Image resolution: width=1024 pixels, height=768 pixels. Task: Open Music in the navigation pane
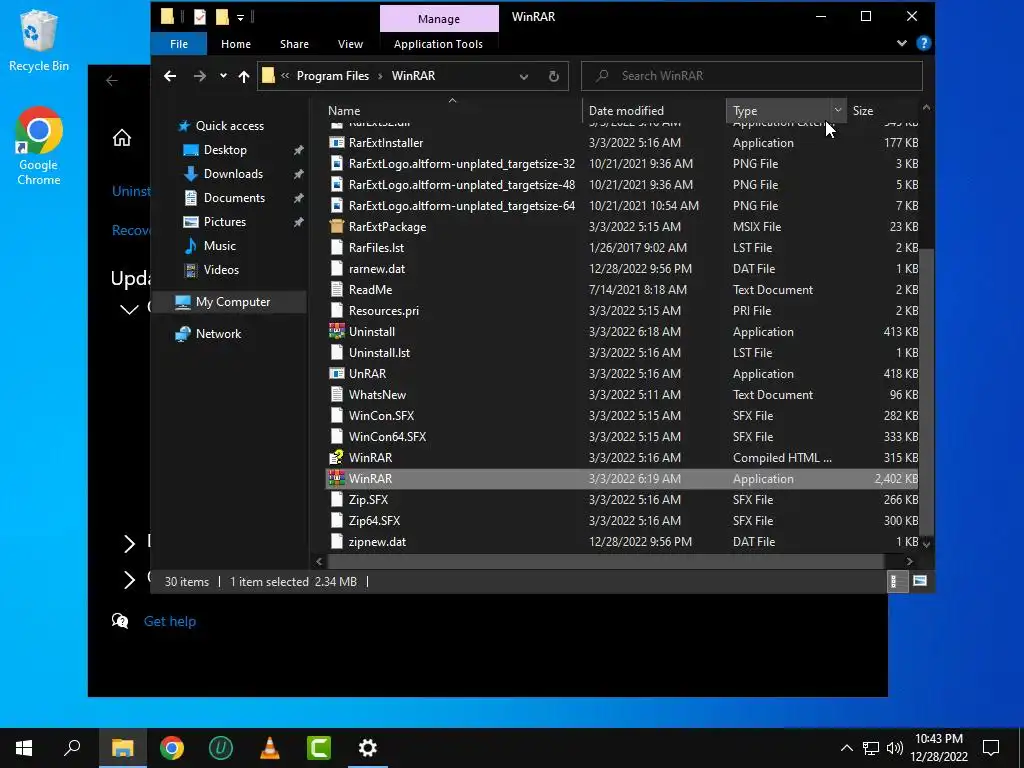point(219,246)
